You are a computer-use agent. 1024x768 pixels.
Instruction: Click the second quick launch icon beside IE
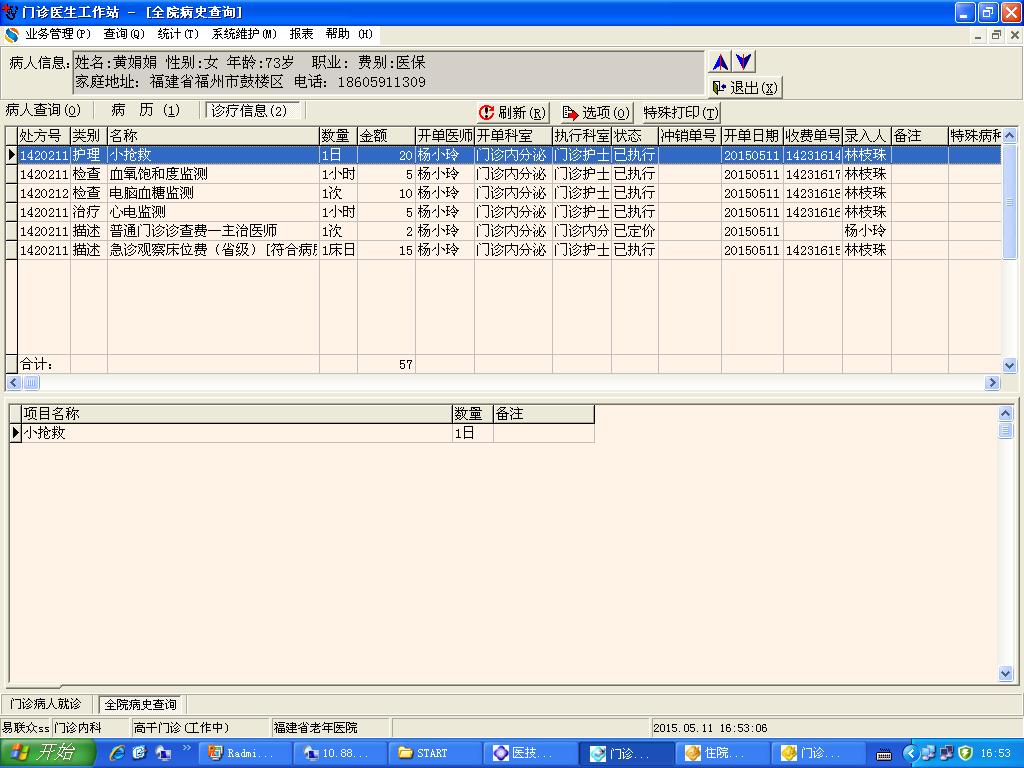[140, 753]
